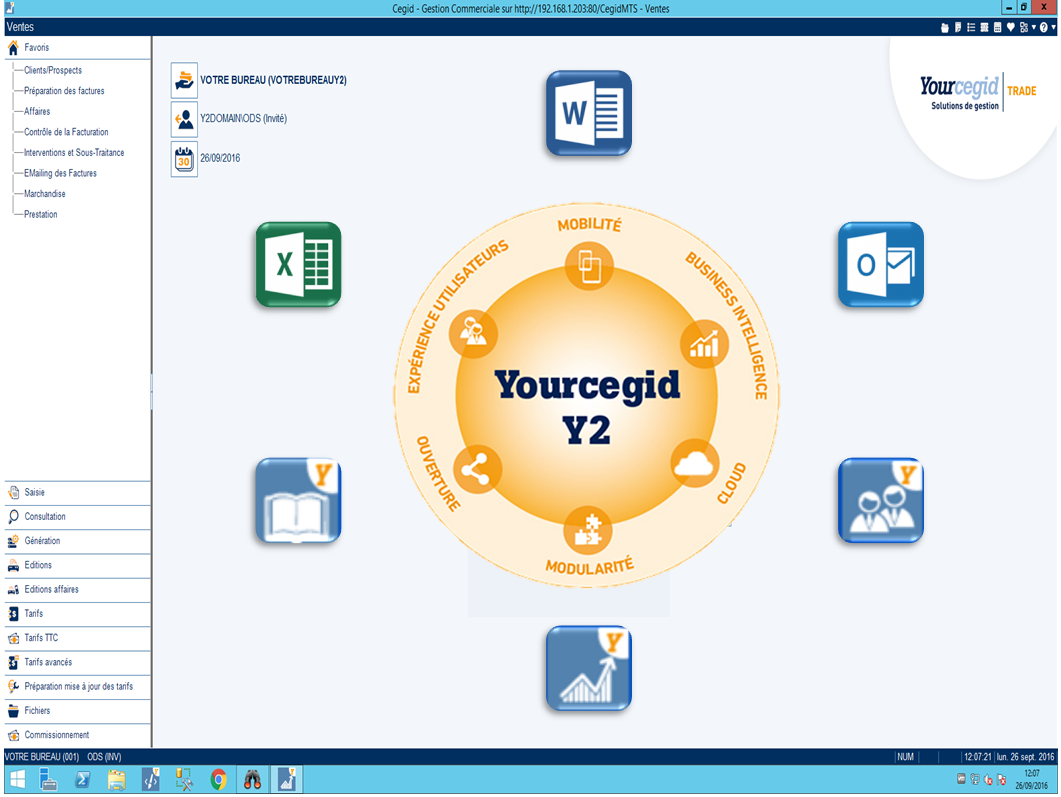Click the Yourcegid Trade logo
1061x797 pixels.
click(978, 93)
